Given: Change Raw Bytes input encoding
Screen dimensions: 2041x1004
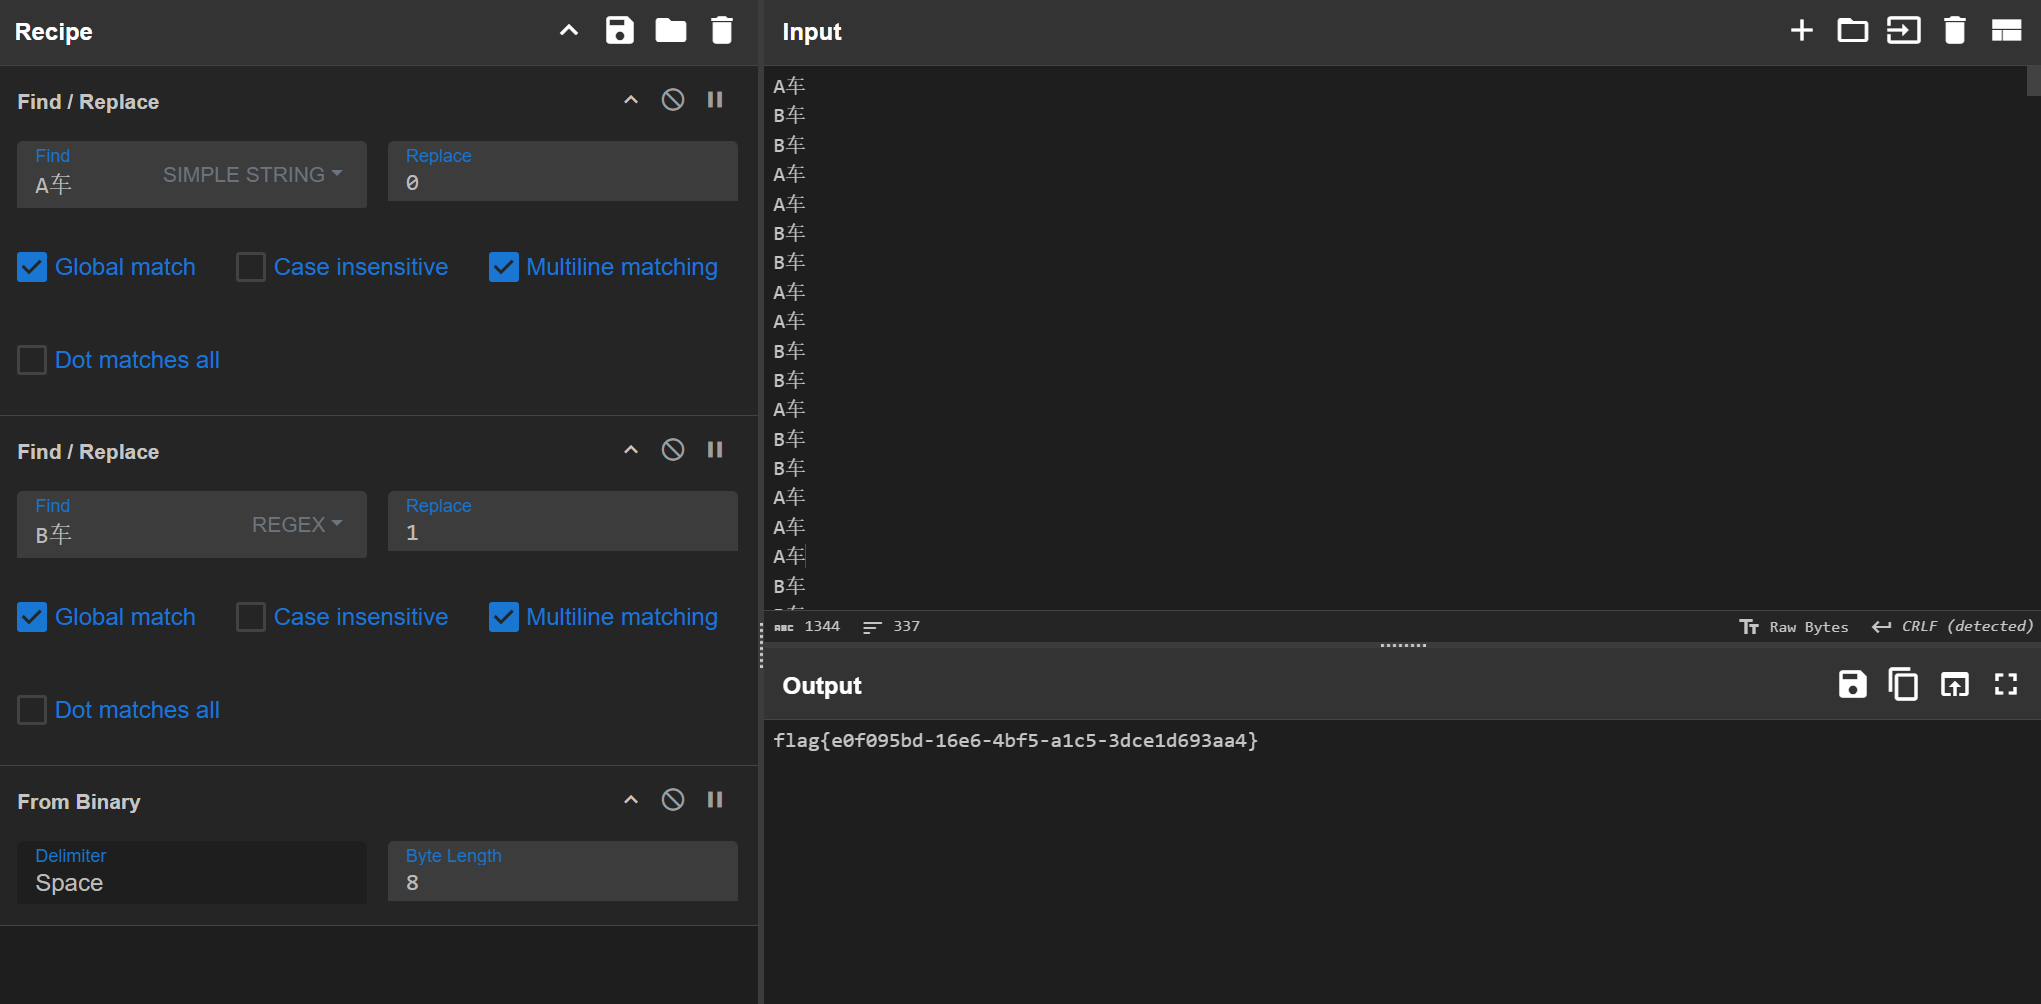Looking at the screenshot, I should [x=1794, y=627].
